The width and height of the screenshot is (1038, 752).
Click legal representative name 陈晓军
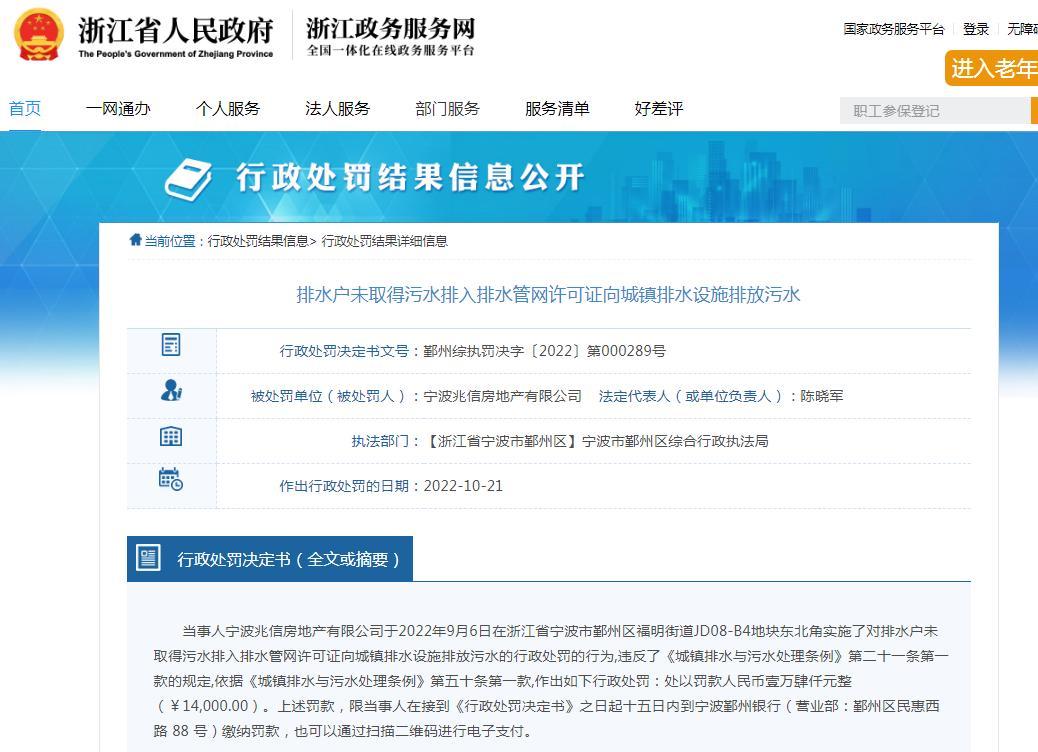point(822,396)
